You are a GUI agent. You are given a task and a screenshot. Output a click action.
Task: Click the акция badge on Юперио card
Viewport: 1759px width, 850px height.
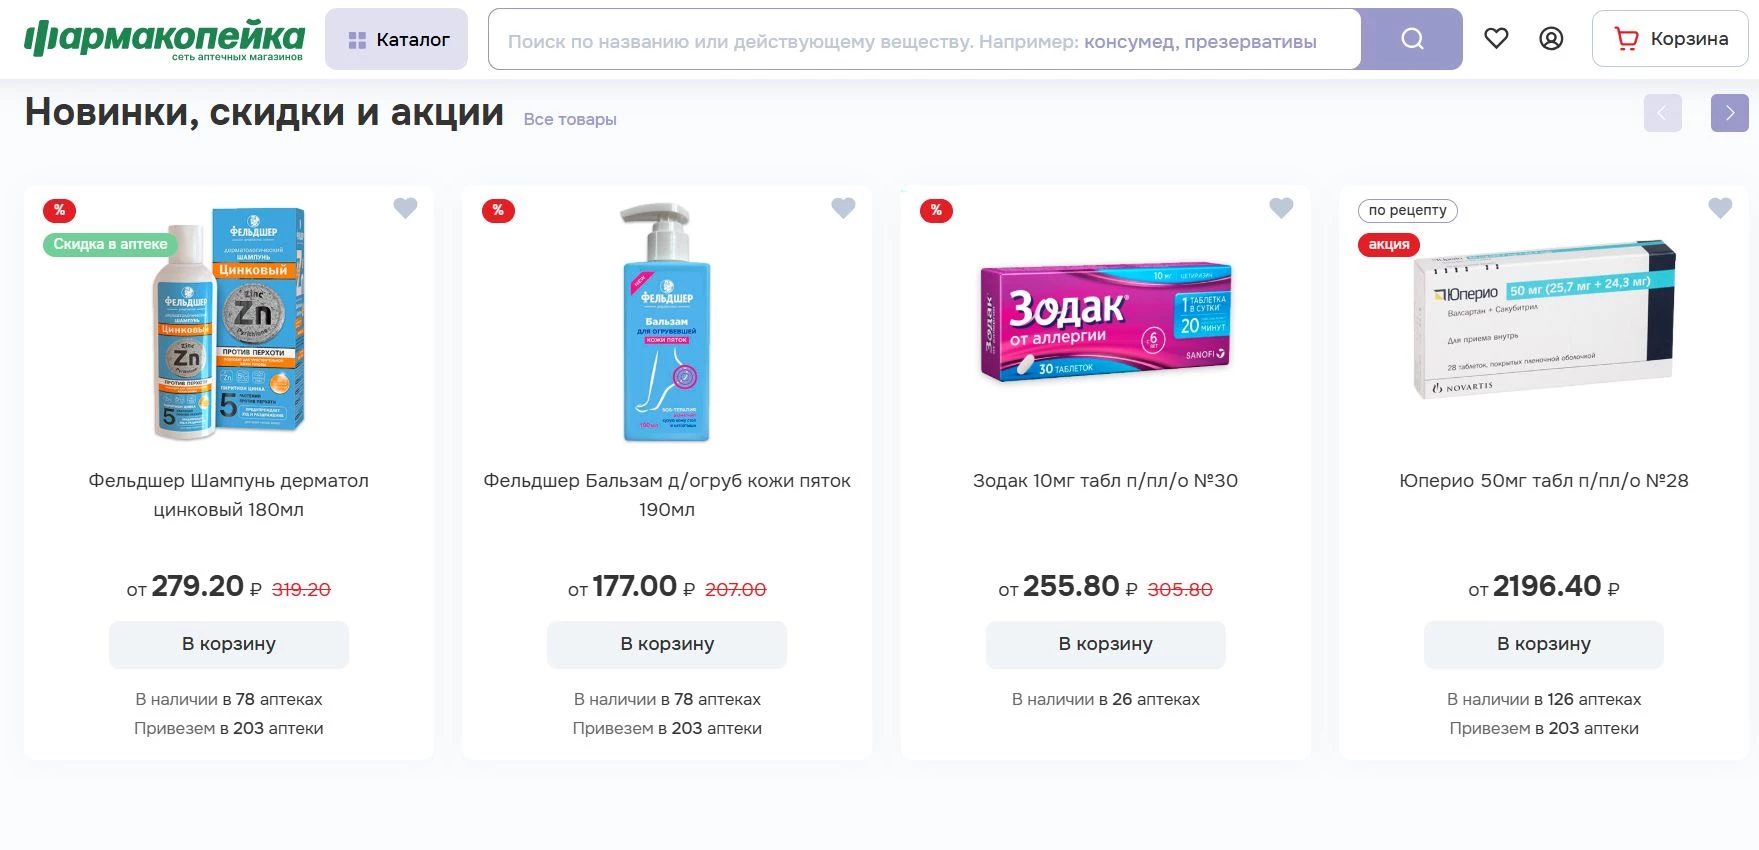[1388, 244]
